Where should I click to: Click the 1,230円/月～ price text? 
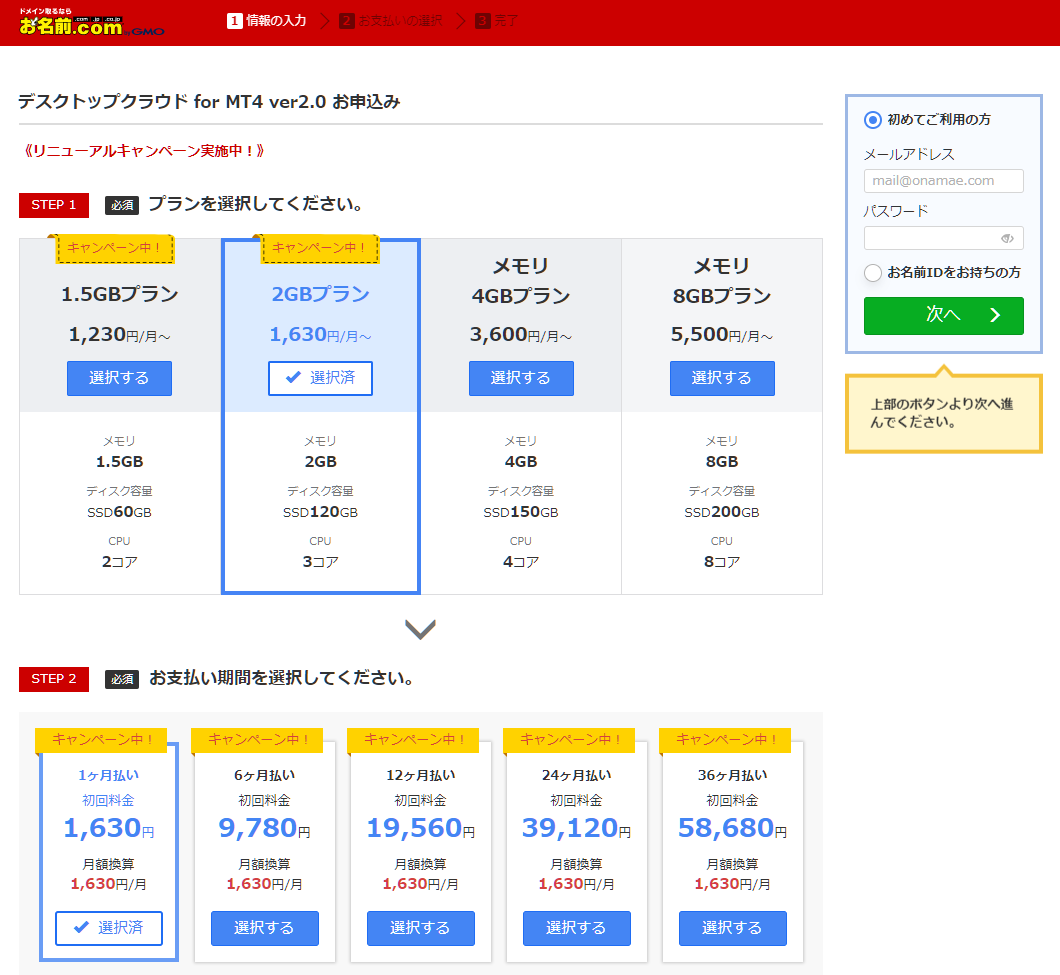click(x=119, y=335)
